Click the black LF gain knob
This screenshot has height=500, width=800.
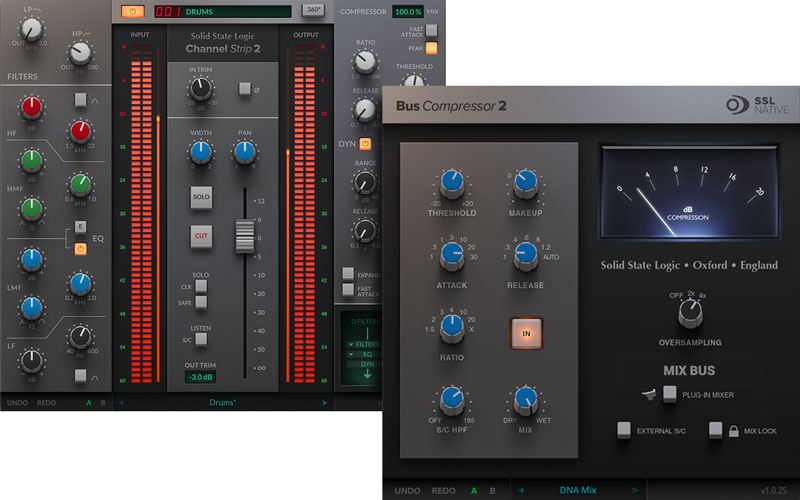(32, 360)
